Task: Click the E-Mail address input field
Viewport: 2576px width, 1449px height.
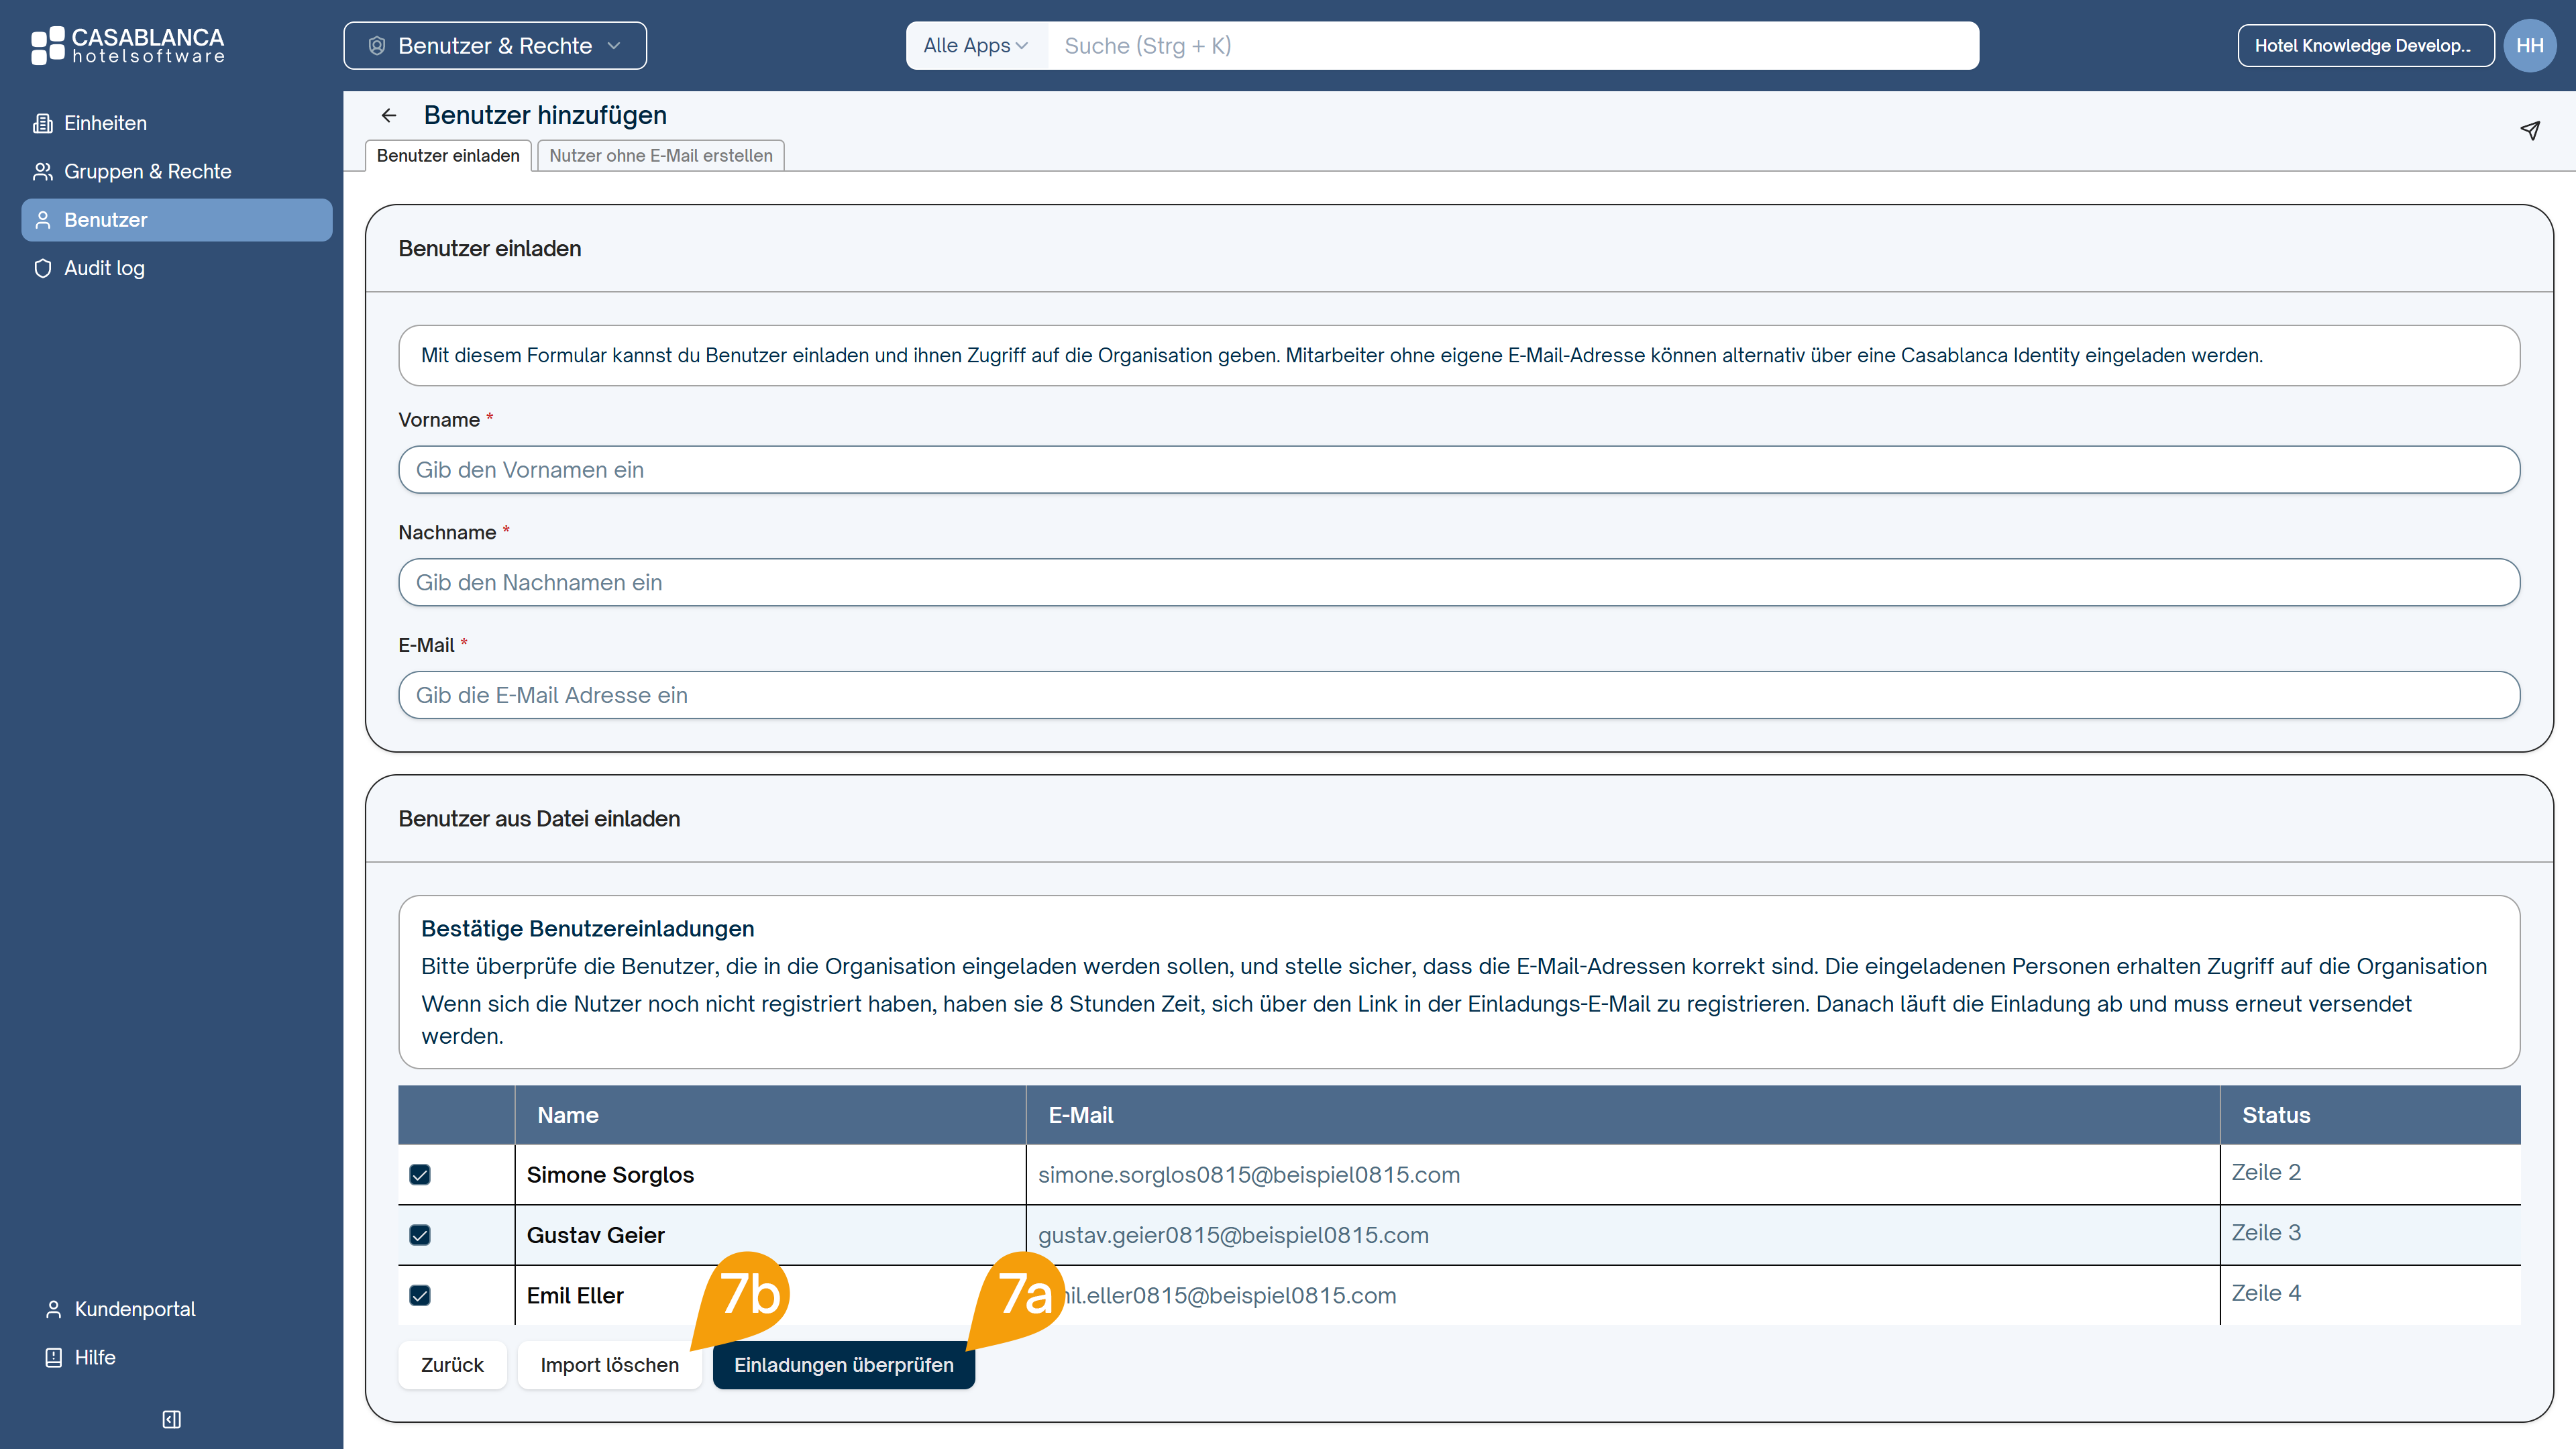Action: click(1459, 695)
